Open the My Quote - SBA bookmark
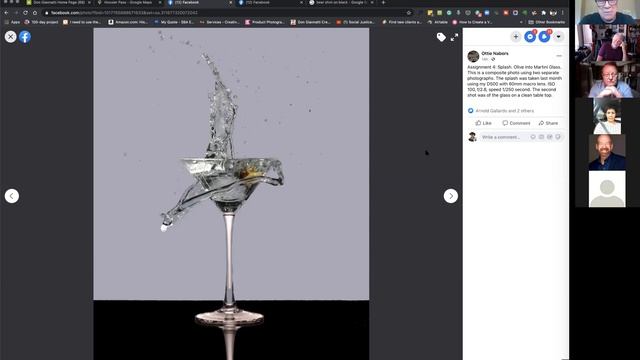Image resolution: width=640 pixels, height=360 pixels. (x=174, y=22)
